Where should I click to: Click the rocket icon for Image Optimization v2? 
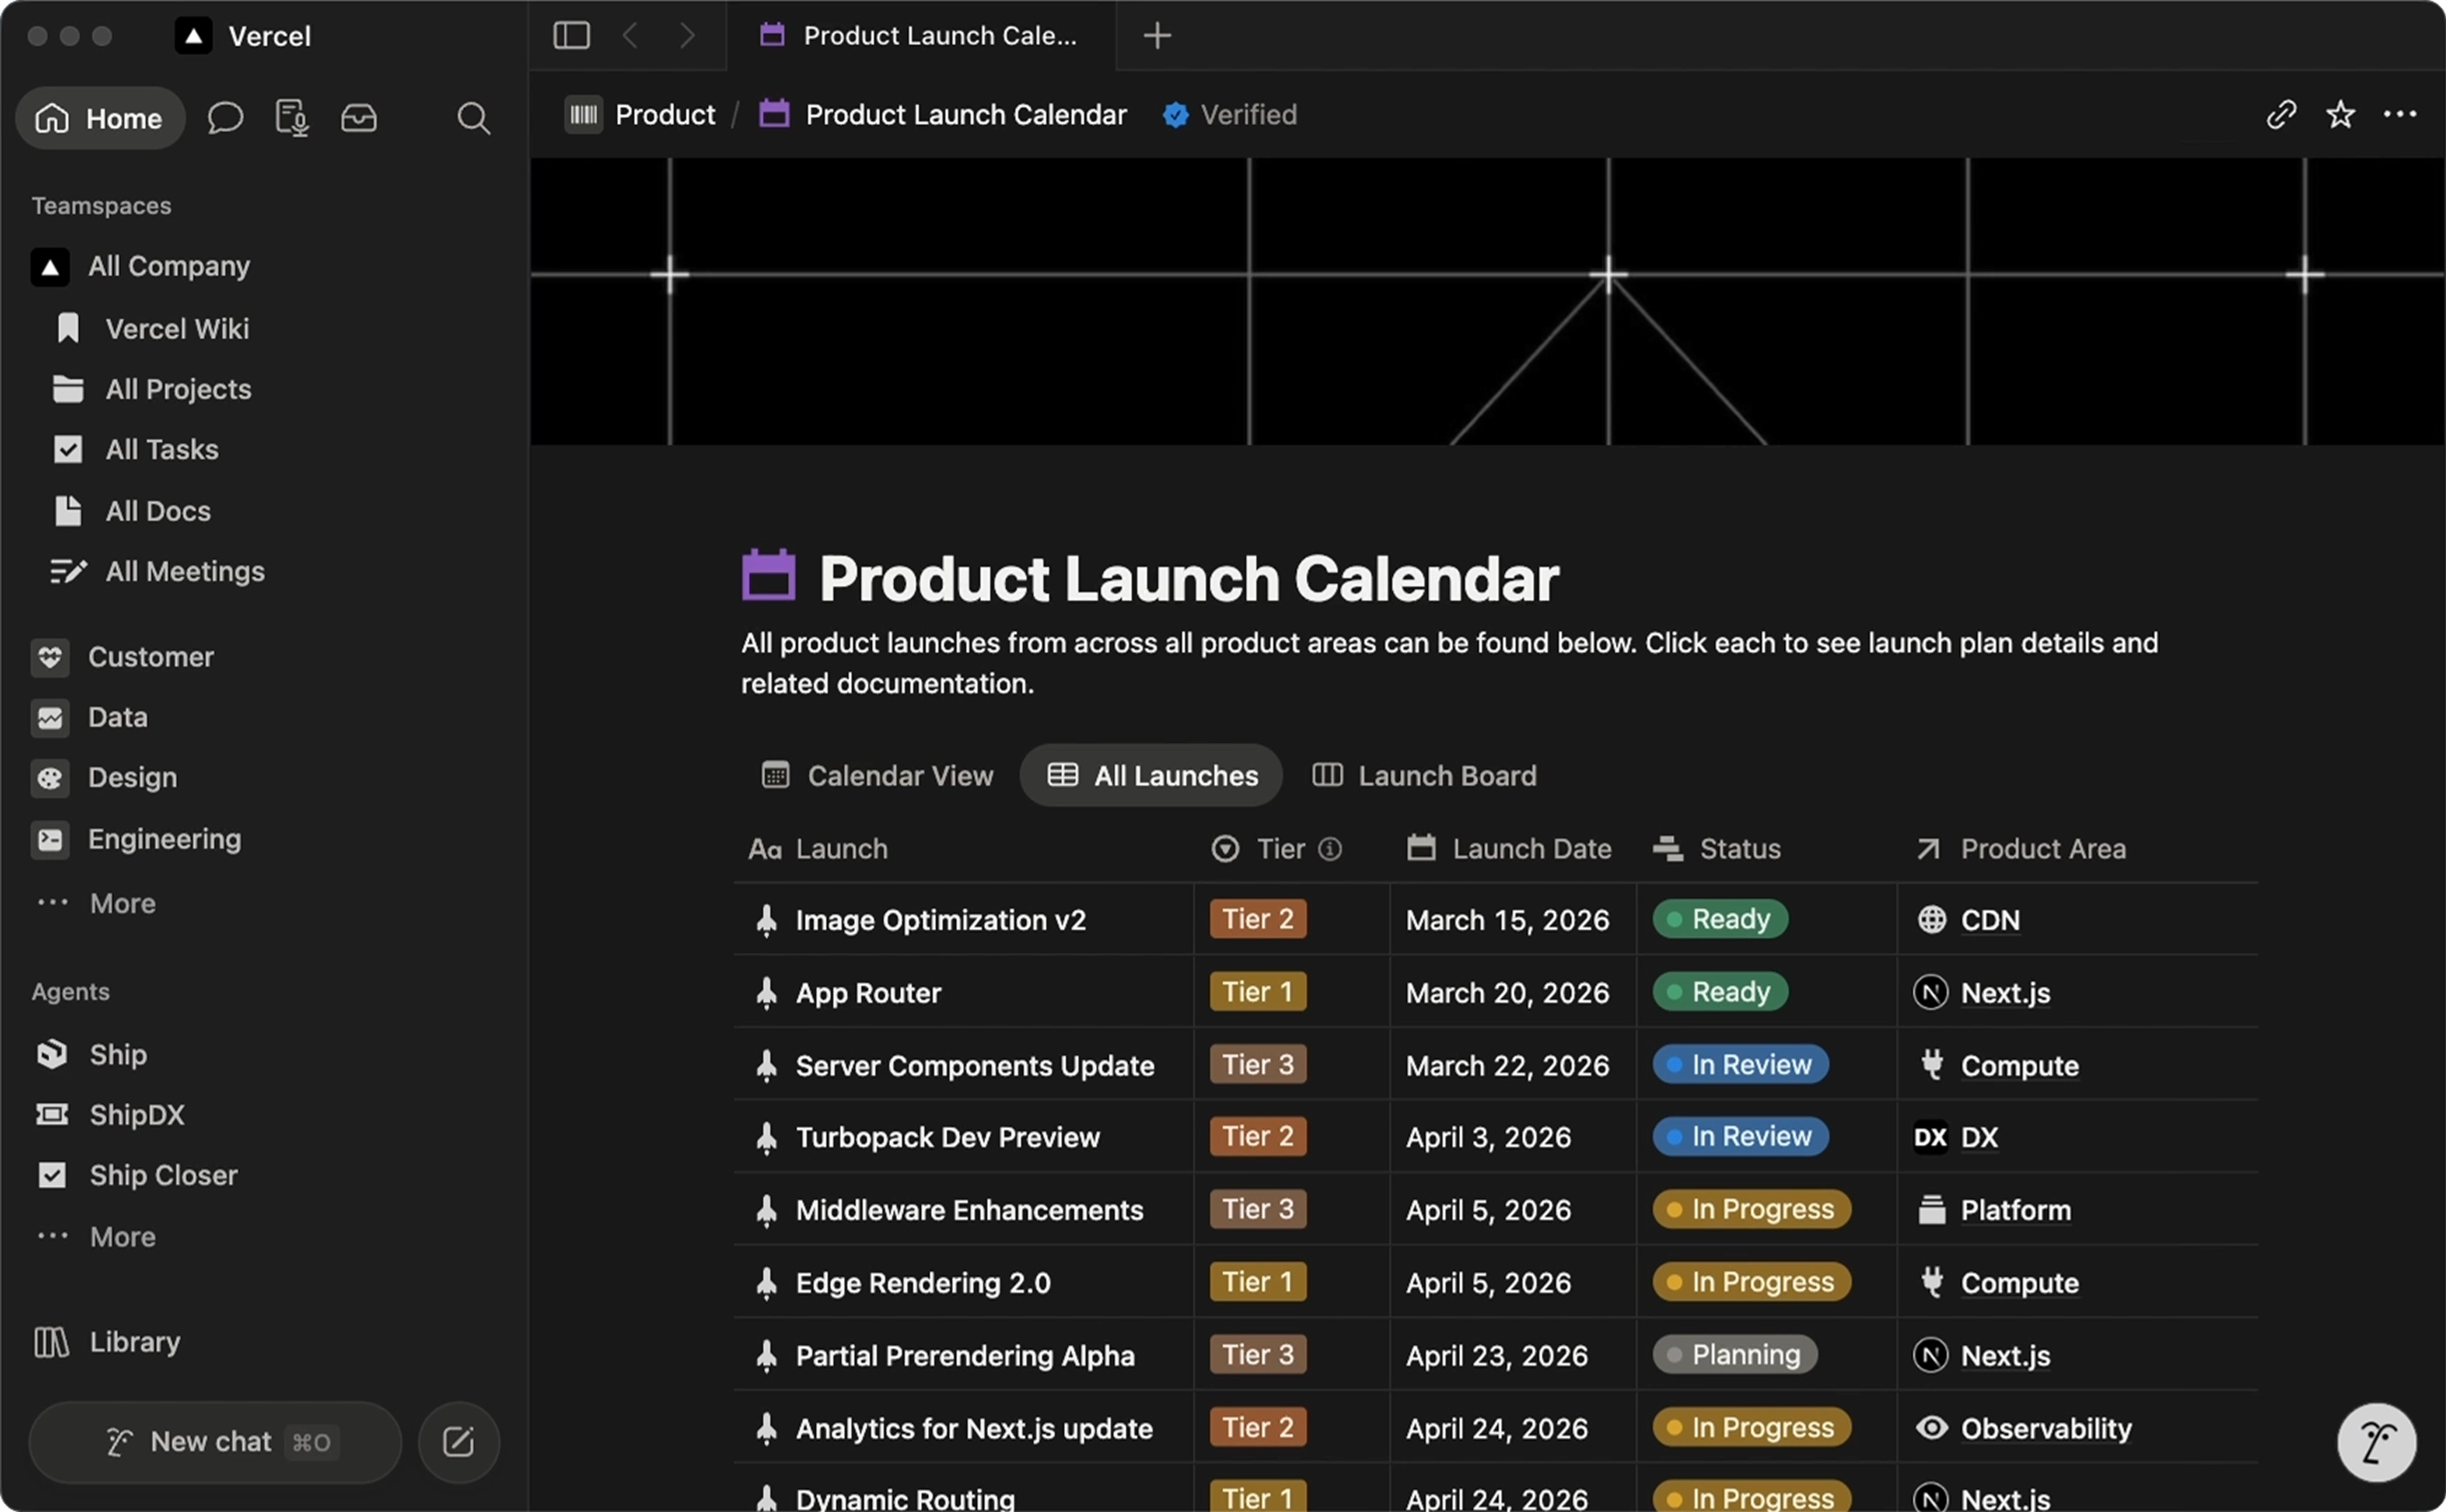coord(766,920)
